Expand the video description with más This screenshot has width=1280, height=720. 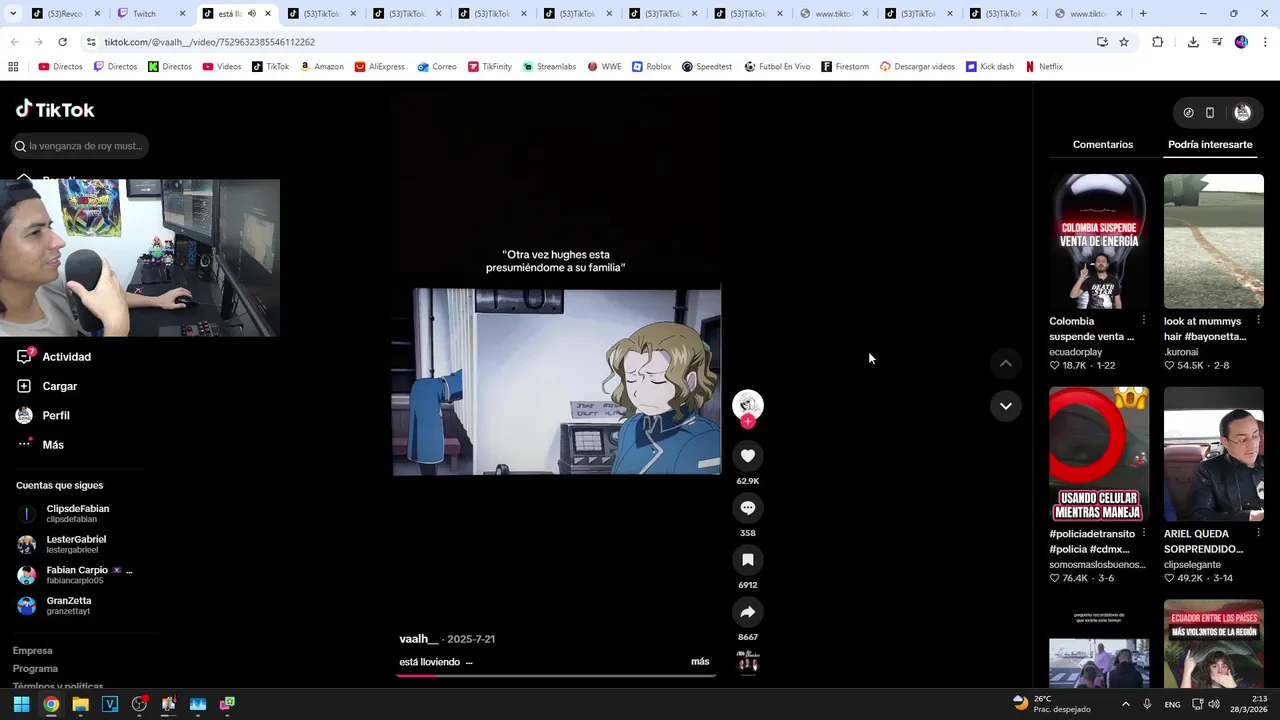pos(700,662)
